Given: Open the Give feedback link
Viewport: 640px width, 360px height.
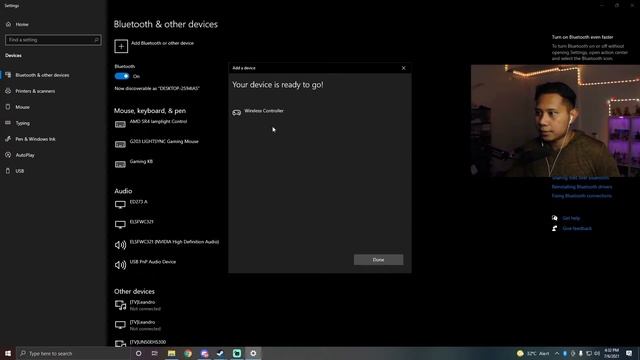Looking at the screenshot, I should point(577,229).
